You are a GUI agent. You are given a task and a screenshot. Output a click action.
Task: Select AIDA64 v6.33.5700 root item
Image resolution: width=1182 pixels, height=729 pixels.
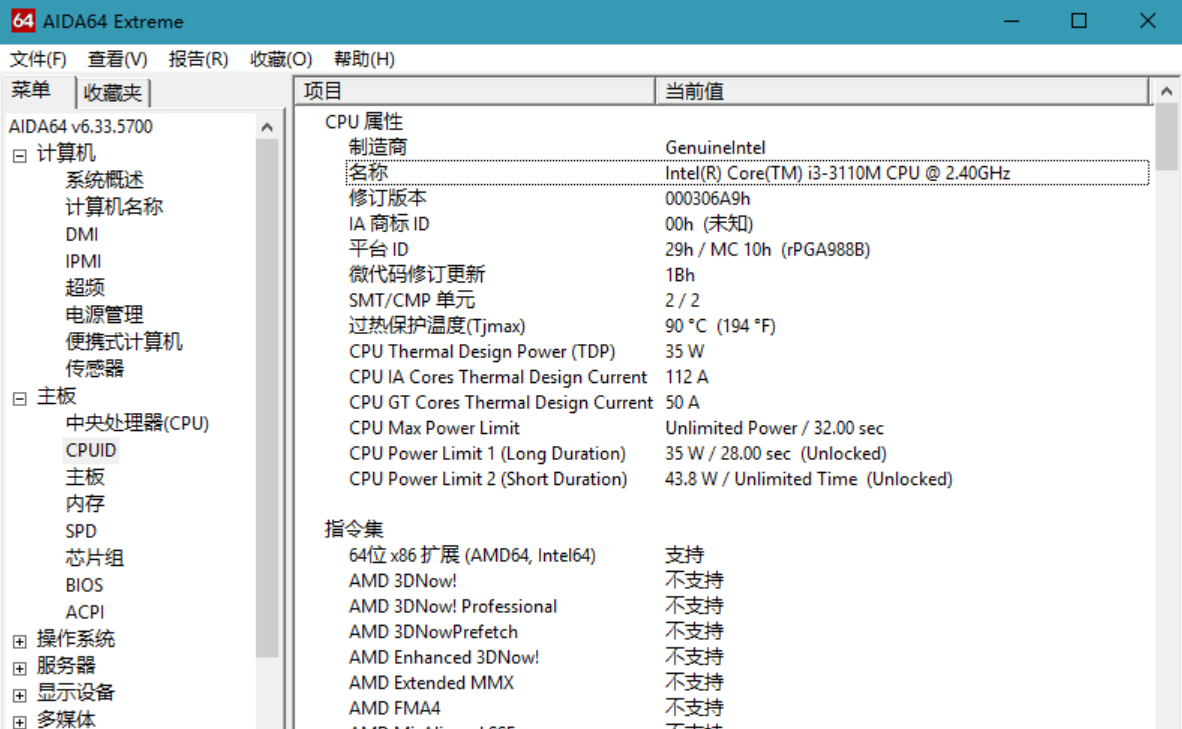[81, 126]
